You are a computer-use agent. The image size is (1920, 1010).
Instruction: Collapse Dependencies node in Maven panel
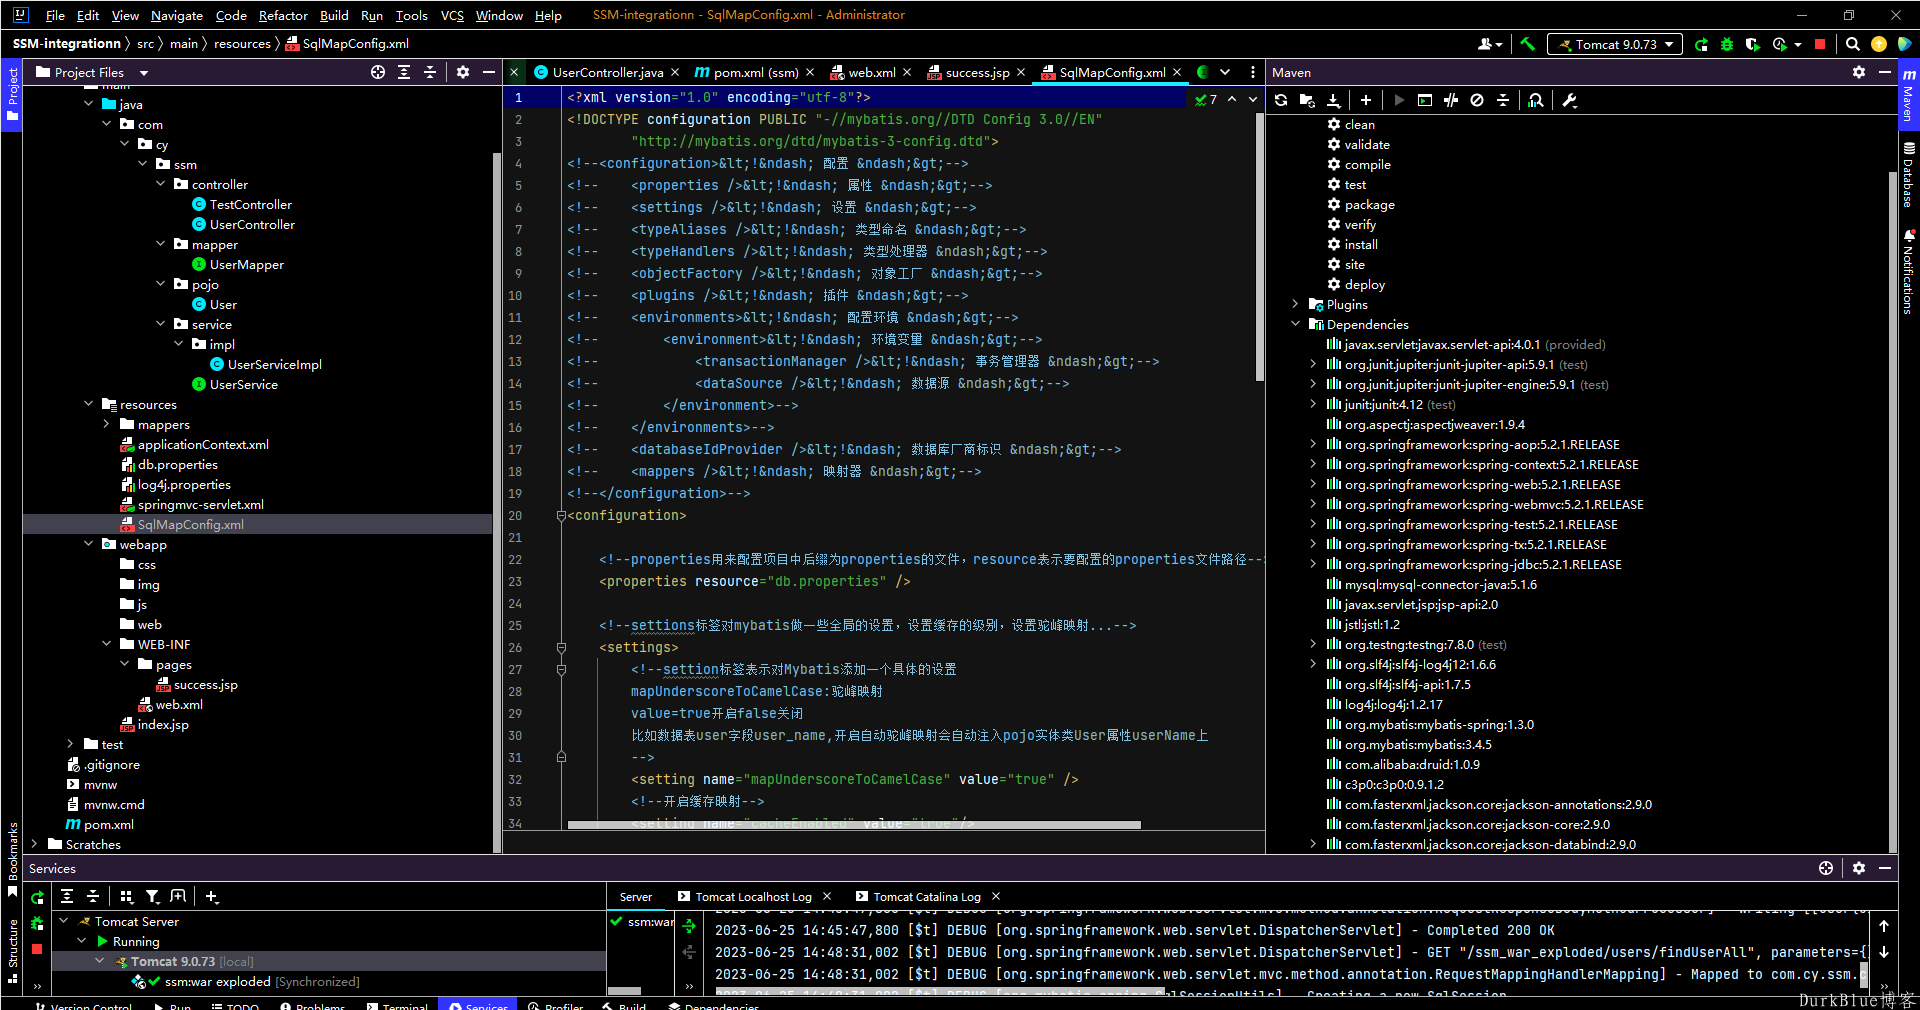(x=1296, y=324)
